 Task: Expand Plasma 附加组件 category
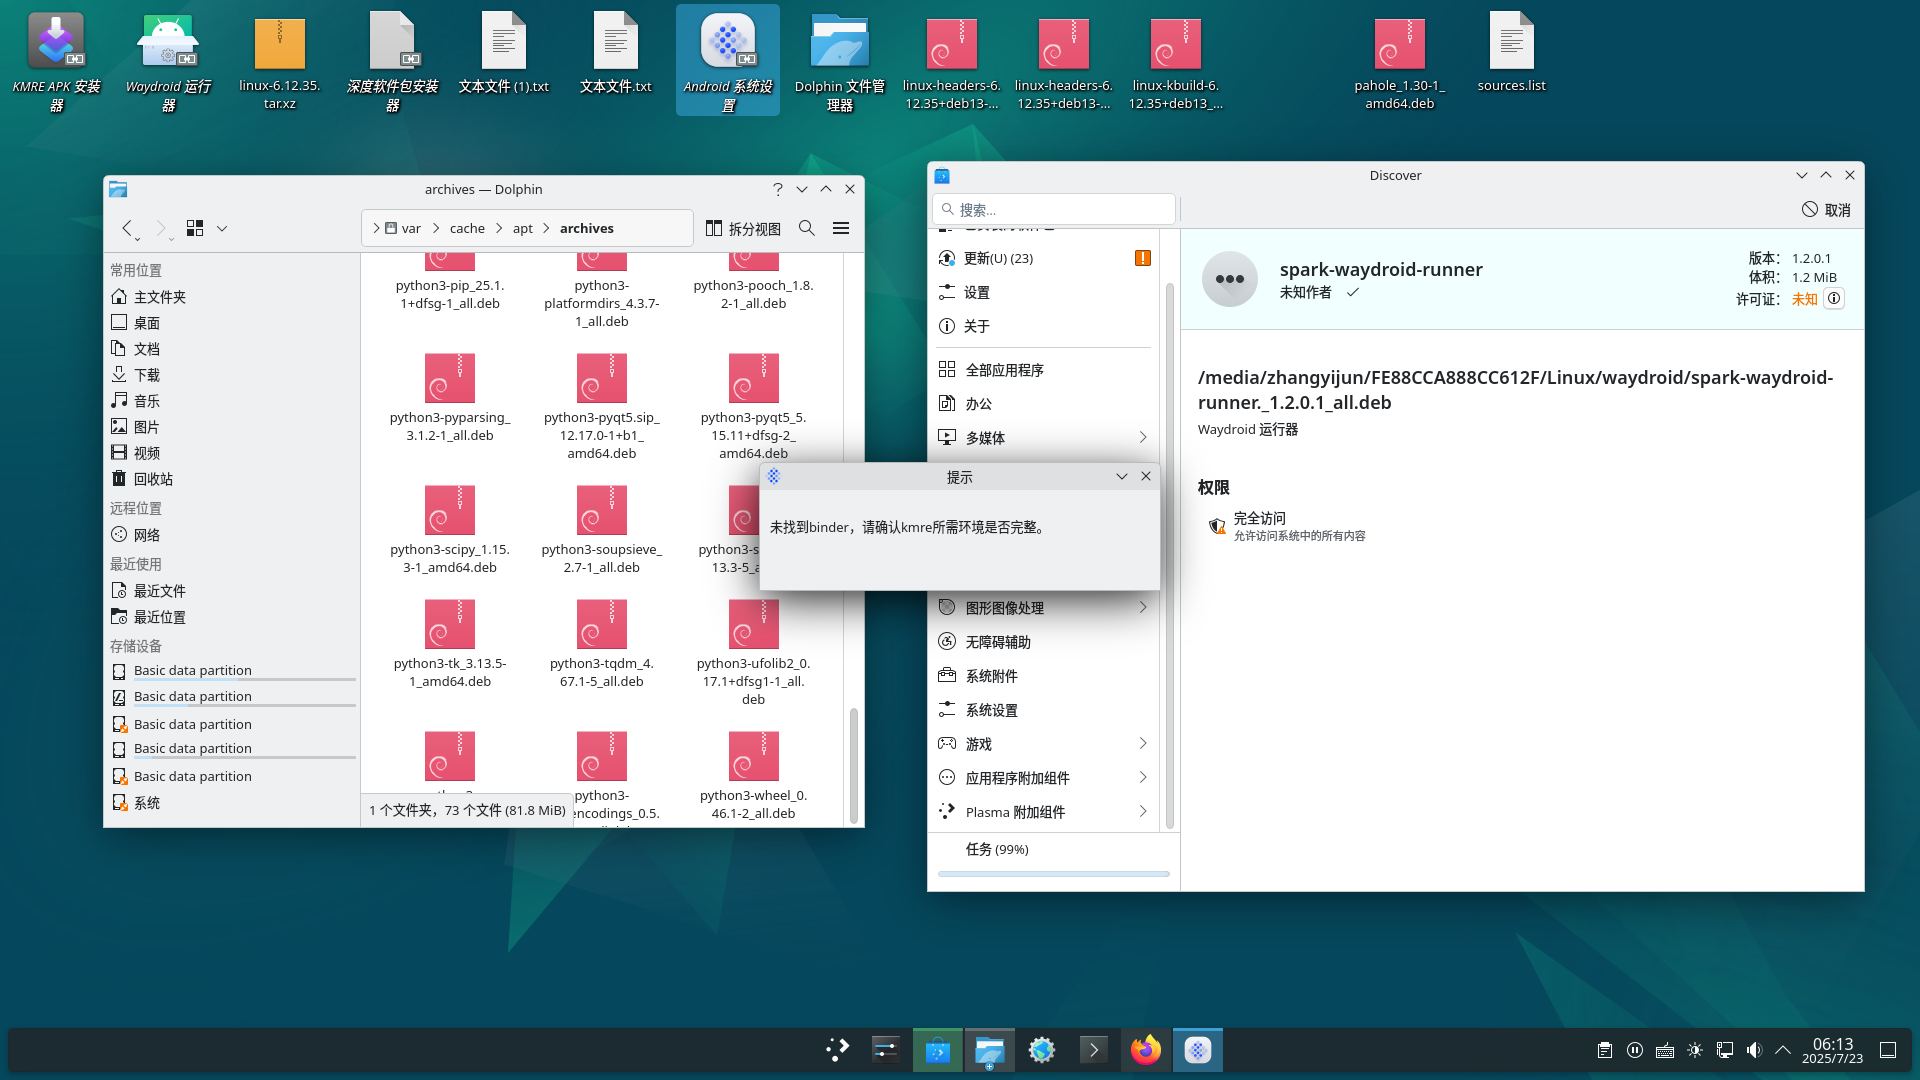point(1143,811)
